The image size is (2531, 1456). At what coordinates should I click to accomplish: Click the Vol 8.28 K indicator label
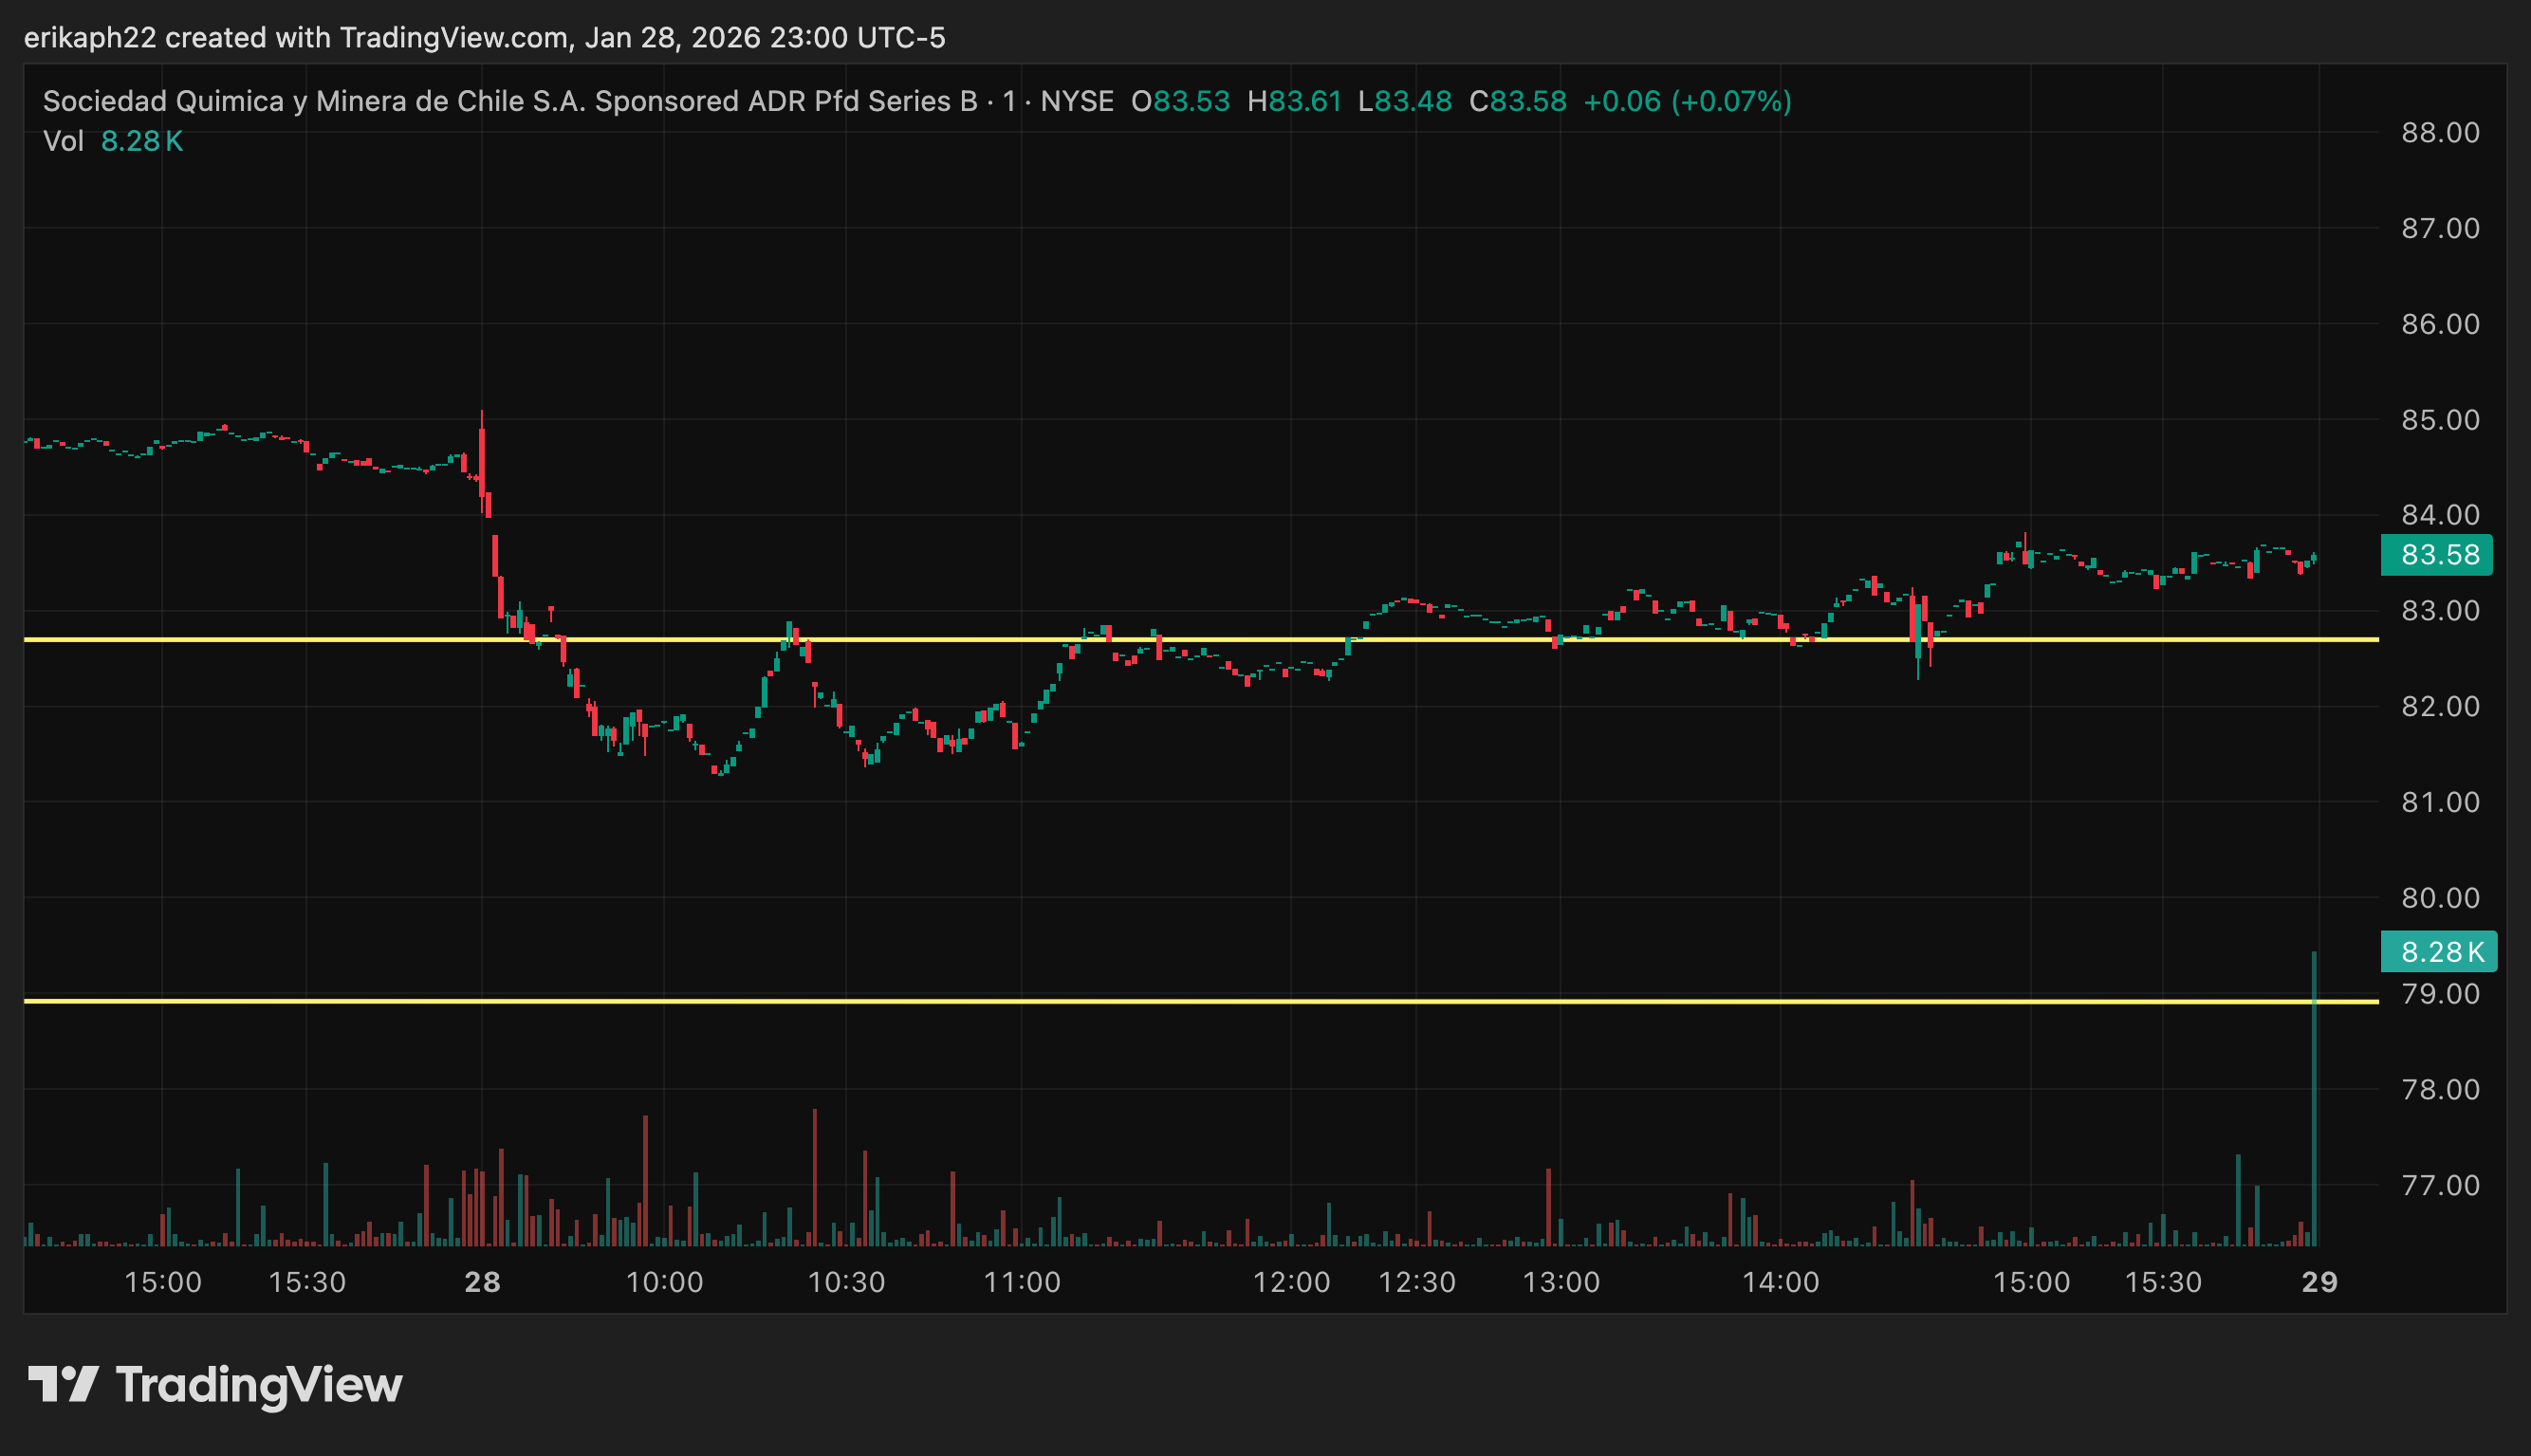(112, 141)
